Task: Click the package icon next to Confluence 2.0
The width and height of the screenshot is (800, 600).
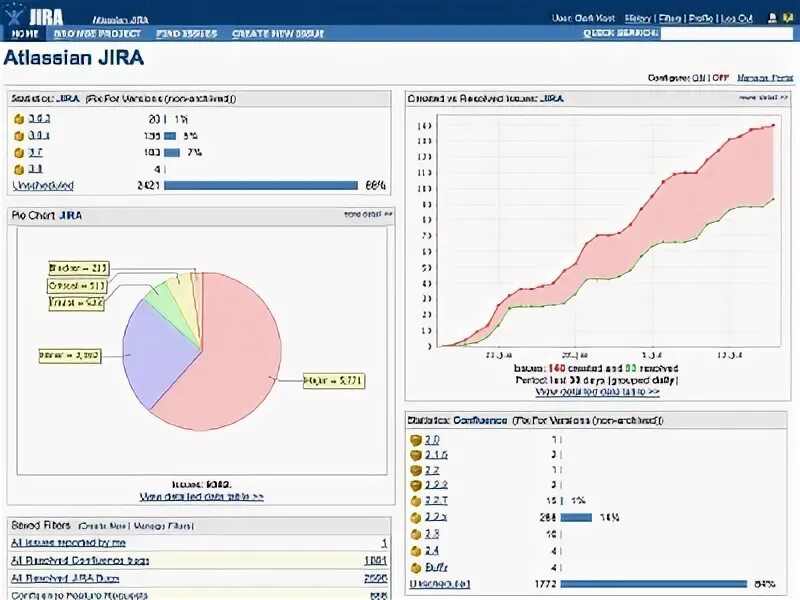Action: pos(416,440)
